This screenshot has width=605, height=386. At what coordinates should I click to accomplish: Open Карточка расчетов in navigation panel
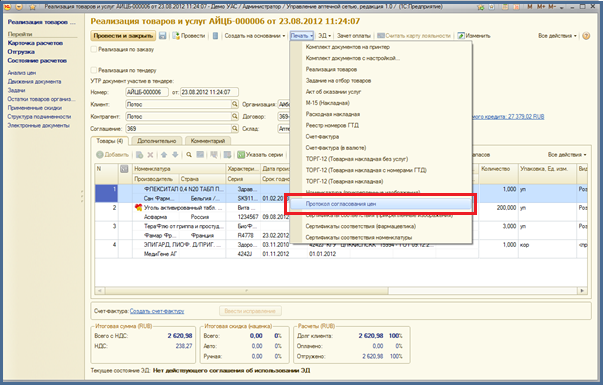pos(35,43)
